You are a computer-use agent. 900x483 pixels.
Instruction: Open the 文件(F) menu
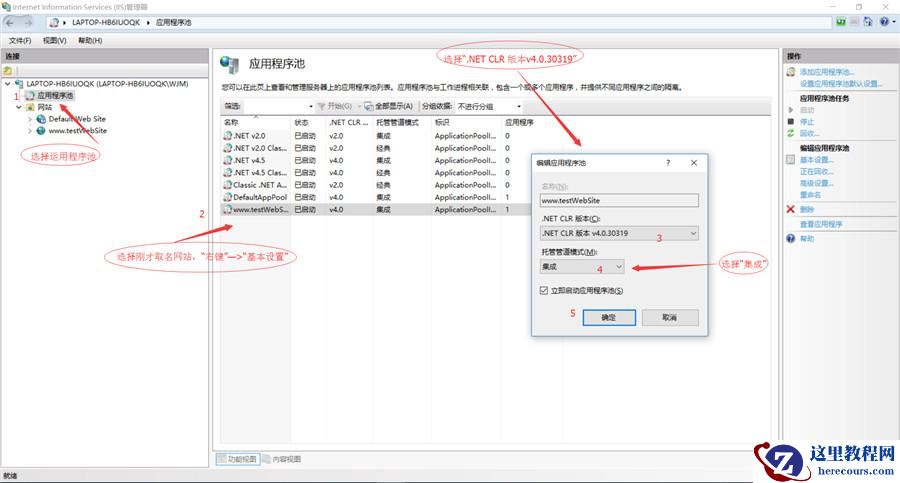pyautogui.click(x=20, y=41)
